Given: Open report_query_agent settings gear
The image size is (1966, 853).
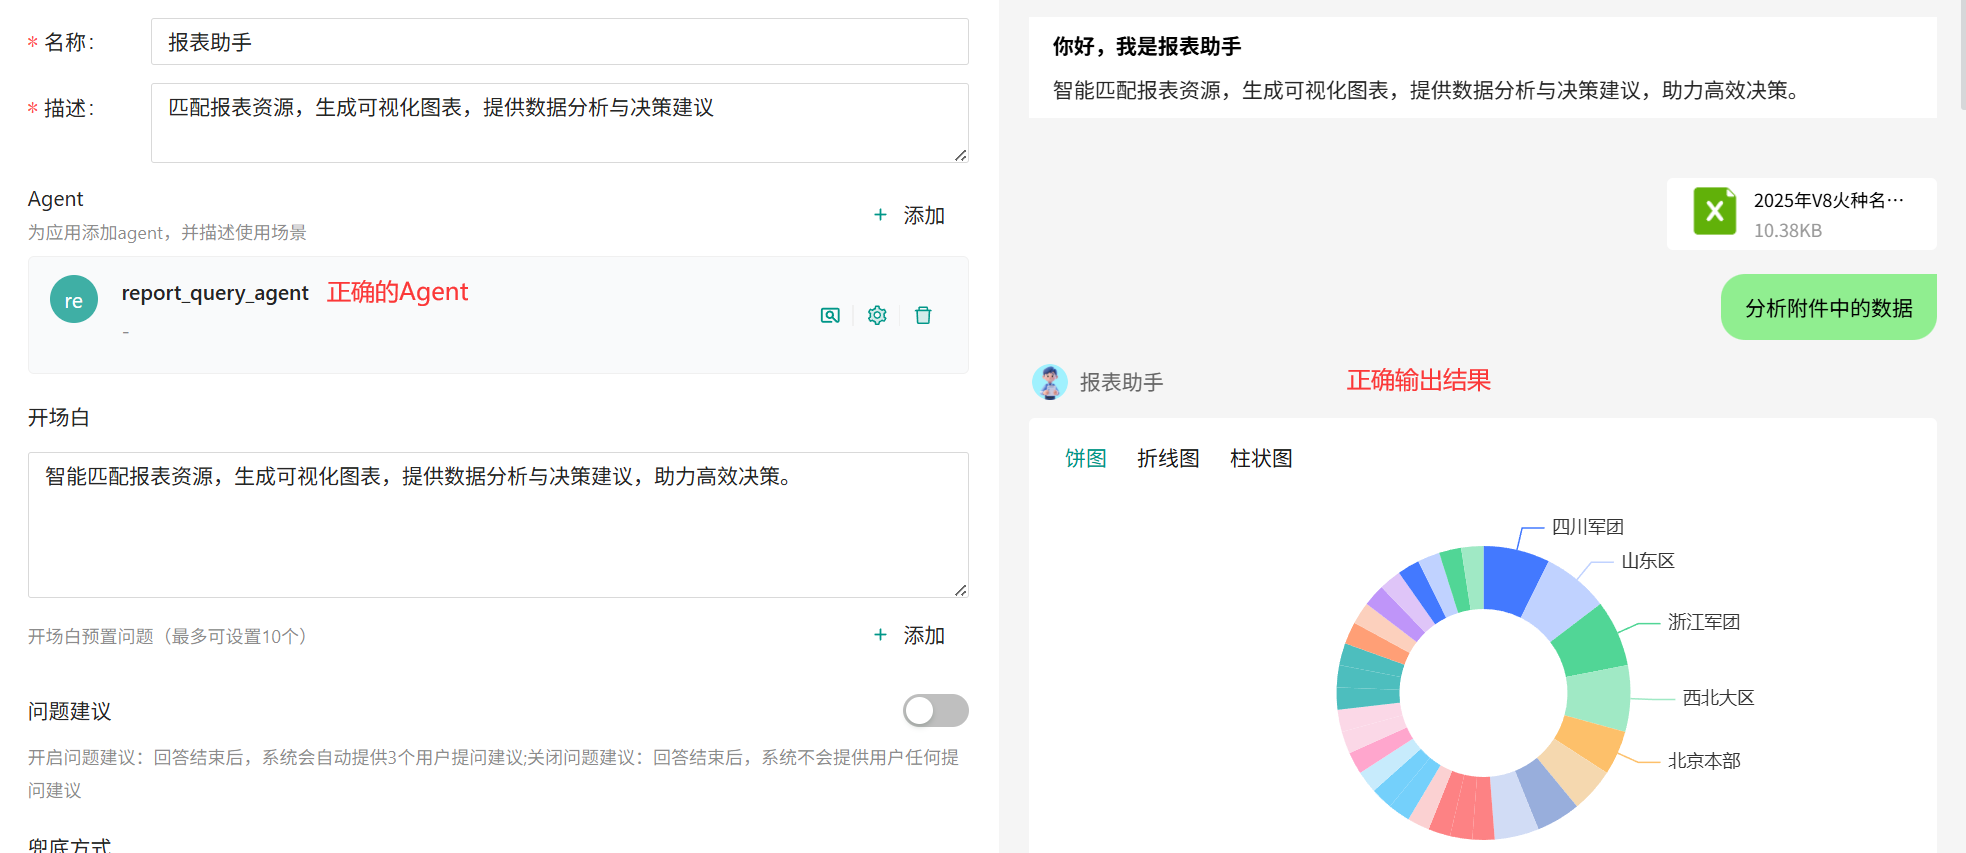Looking at the screenshot, I should tap(877, 316).
